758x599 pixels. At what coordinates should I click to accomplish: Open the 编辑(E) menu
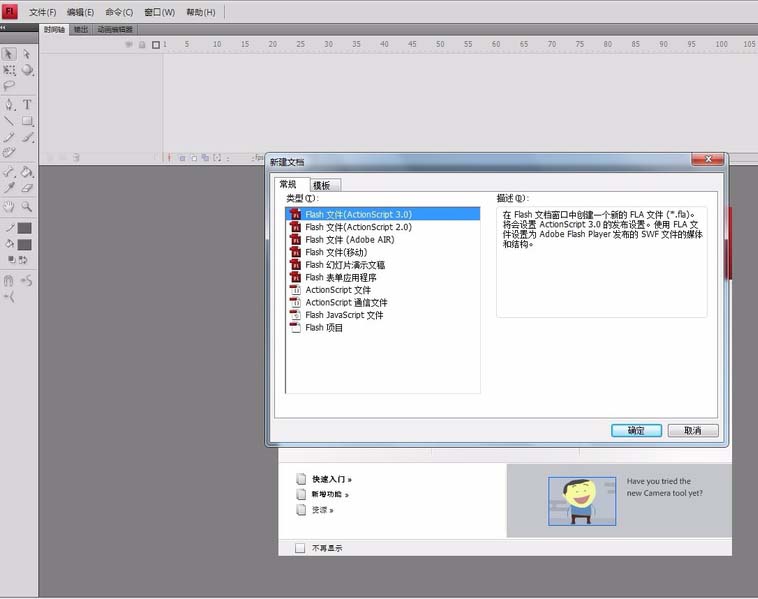[80, 12]
